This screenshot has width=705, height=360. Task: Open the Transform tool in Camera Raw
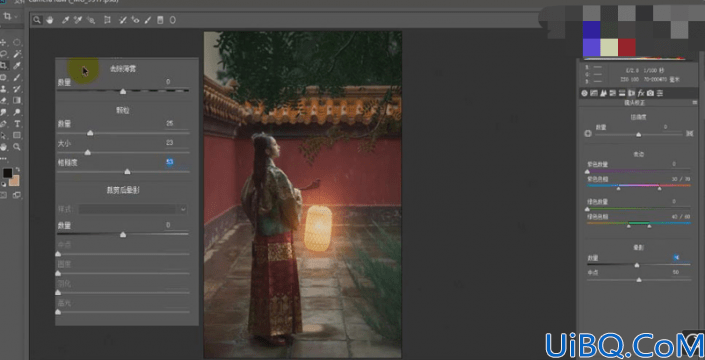pos(107,20)
